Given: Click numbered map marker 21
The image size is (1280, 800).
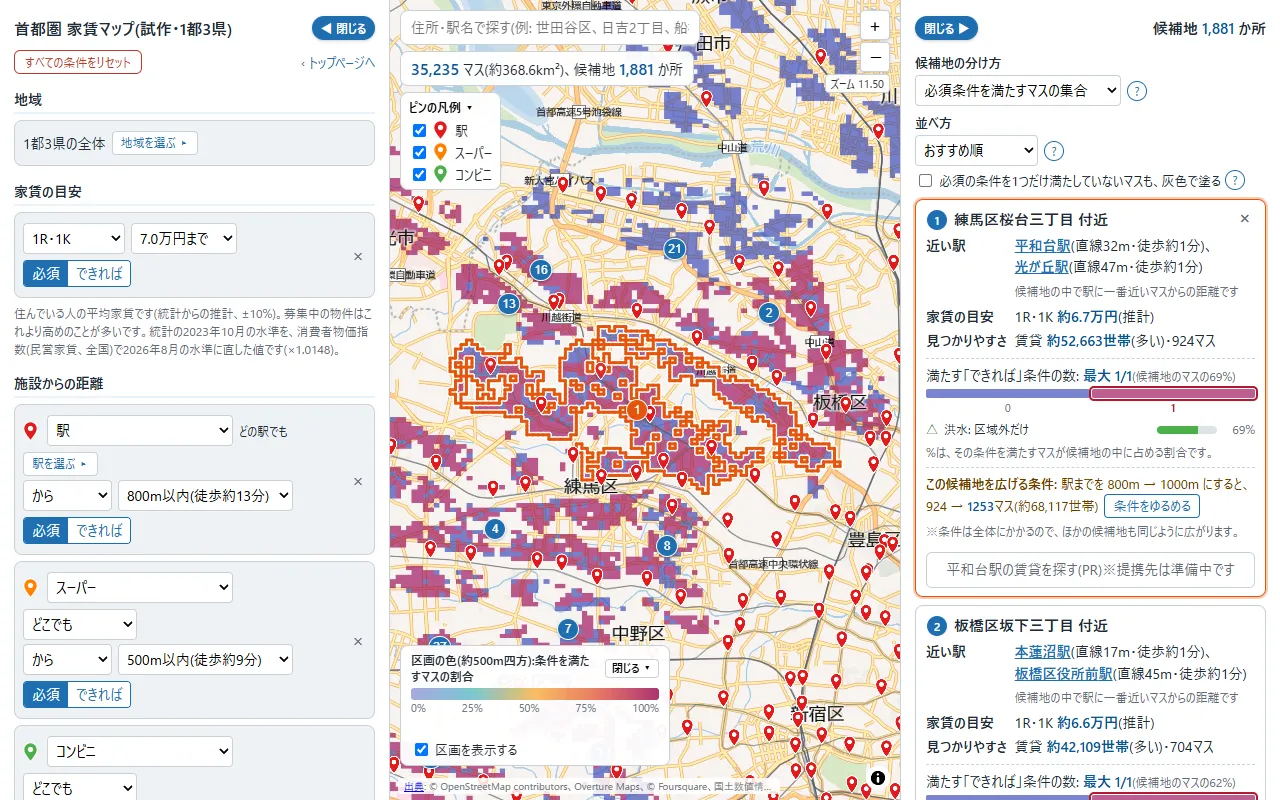Looking at the screenshot, I should (675, 248).
